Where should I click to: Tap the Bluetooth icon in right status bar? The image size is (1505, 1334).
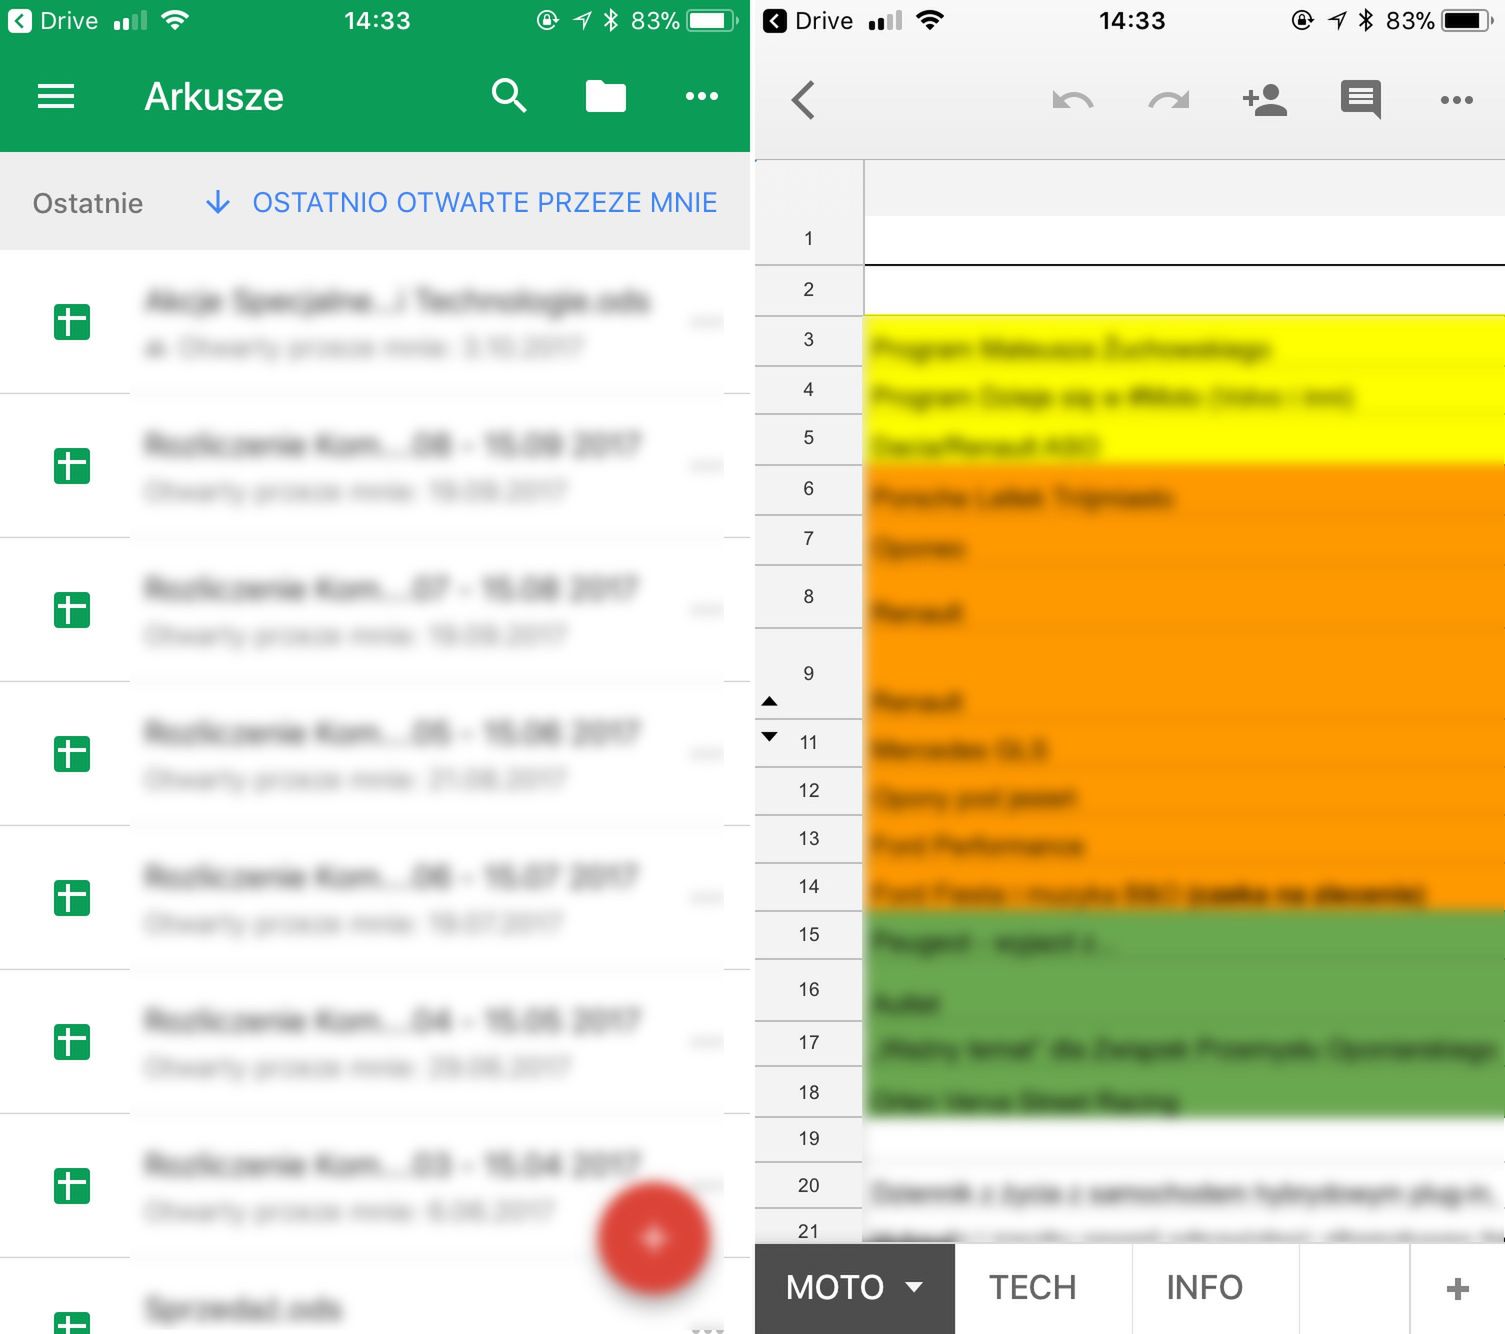point(1366,20)
